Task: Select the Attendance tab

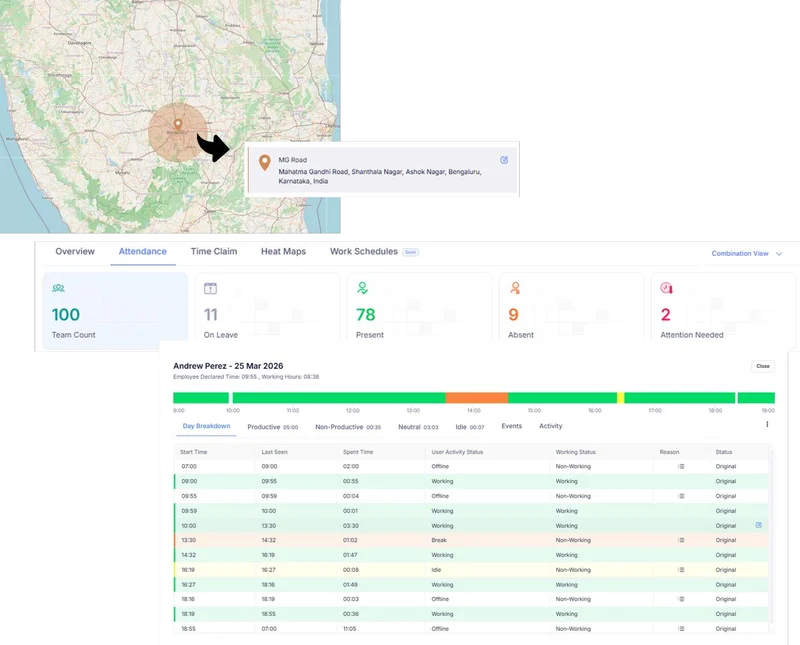Action: (x=143, y=252)
